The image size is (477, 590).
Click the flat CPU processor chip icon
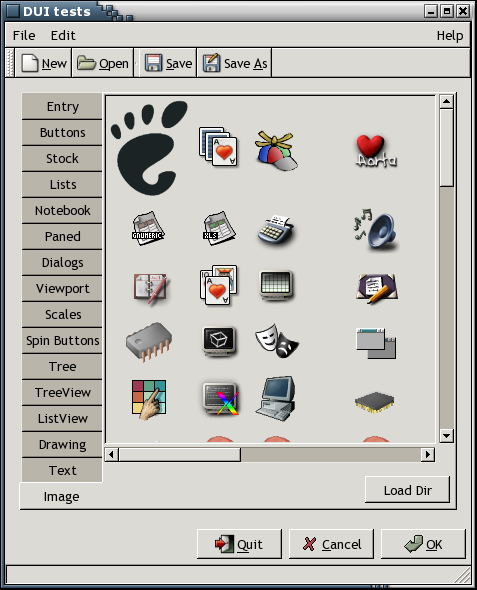pyautogui.click(x=375, y=402)
